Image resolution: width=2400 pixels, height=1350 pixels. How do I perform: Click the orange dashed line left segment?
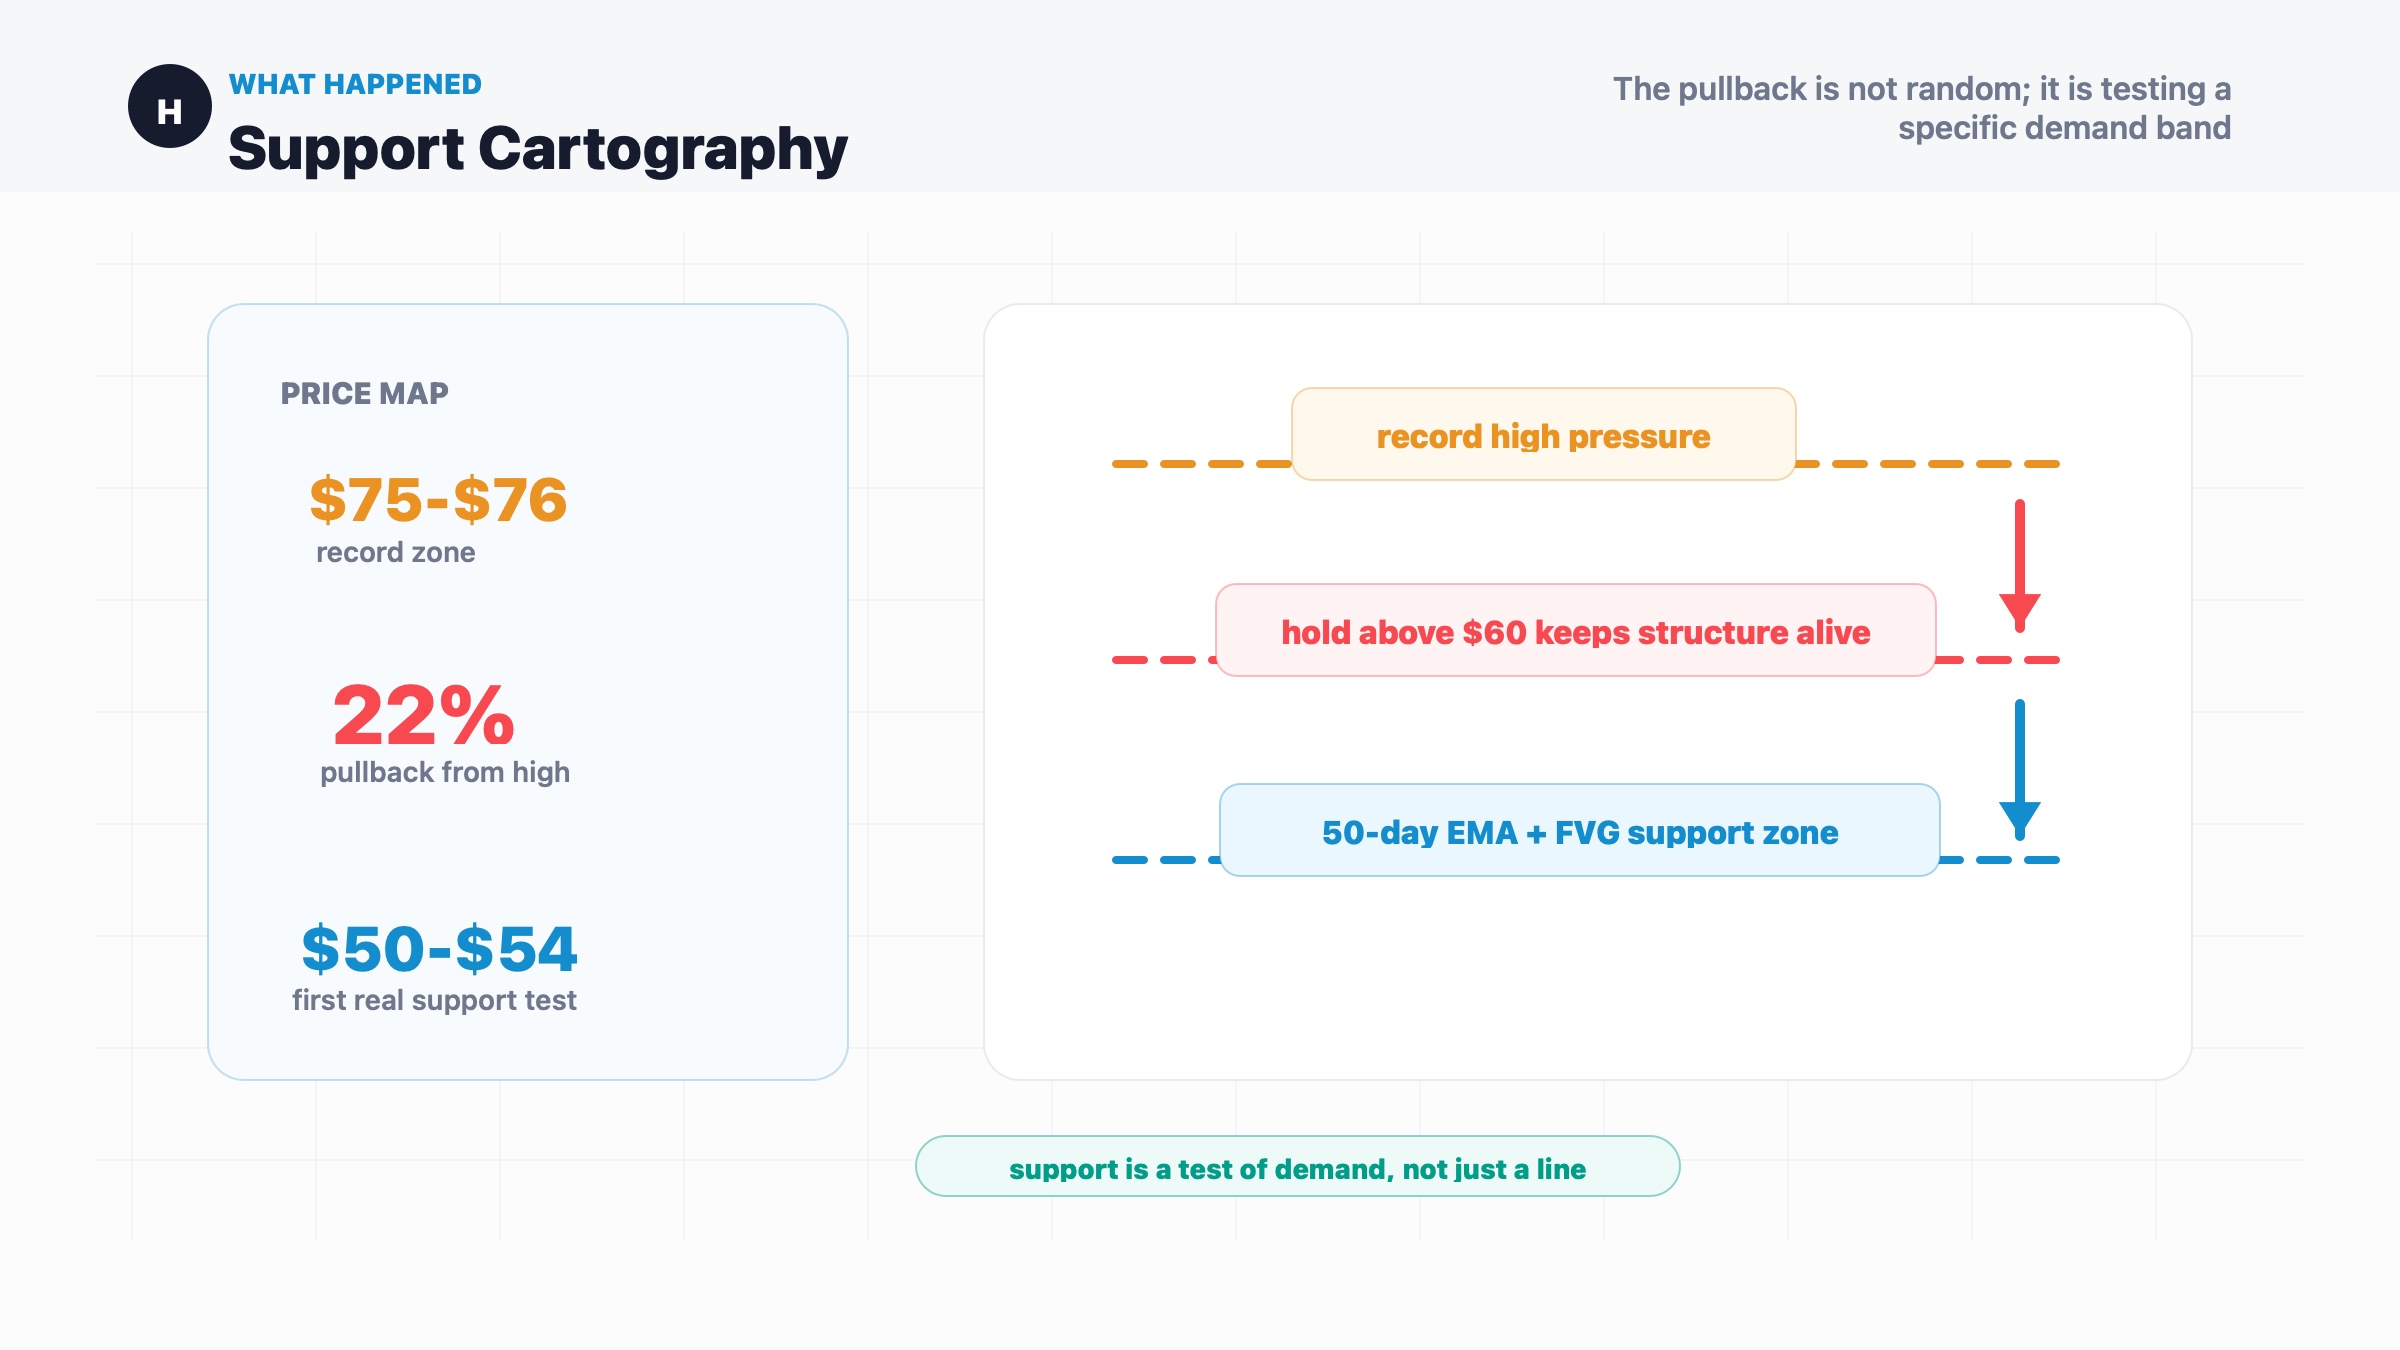pos(1202,464)
